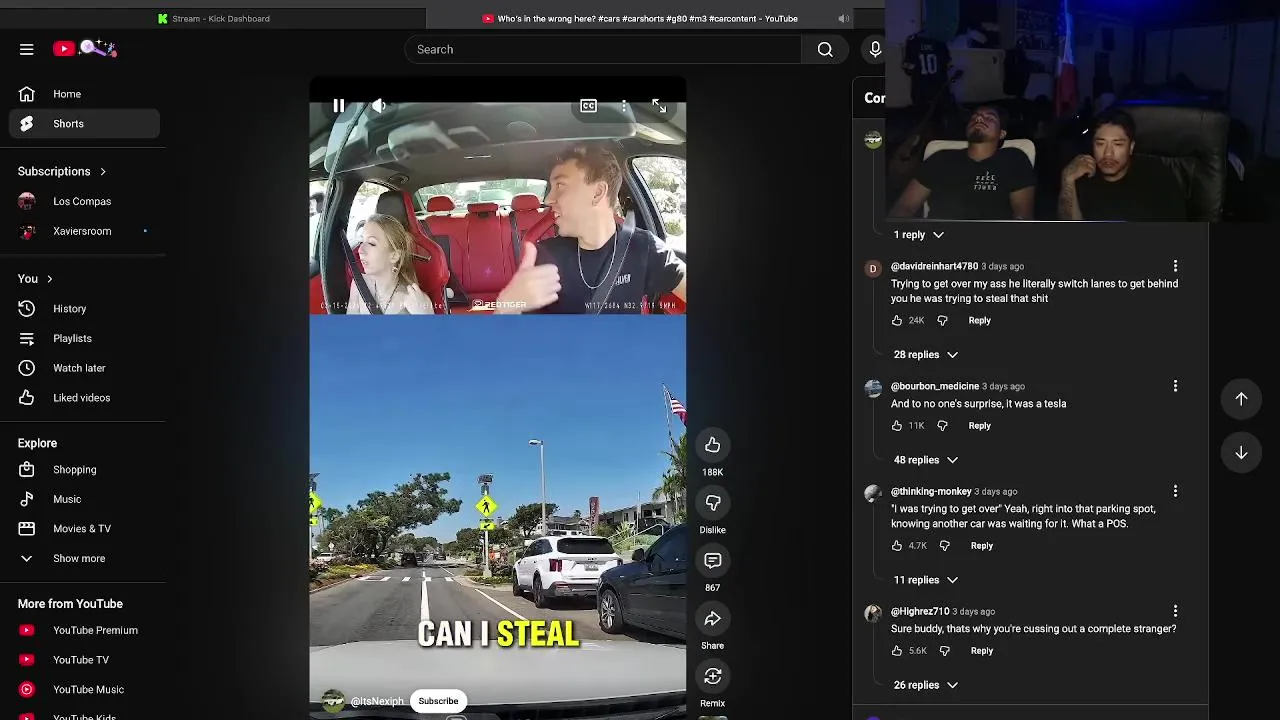
Task: Expand 48 replies under bourbon_medicine
Action: (x=925, y=460)
